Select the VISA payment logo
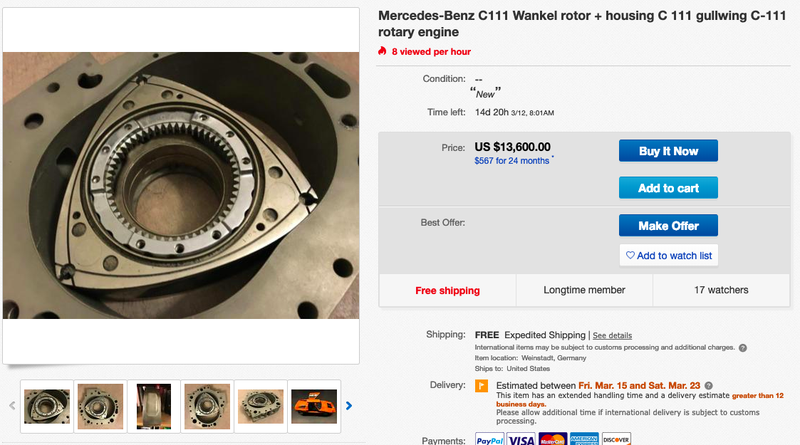Viewport: 800px width, 445px height. point(521,439)
